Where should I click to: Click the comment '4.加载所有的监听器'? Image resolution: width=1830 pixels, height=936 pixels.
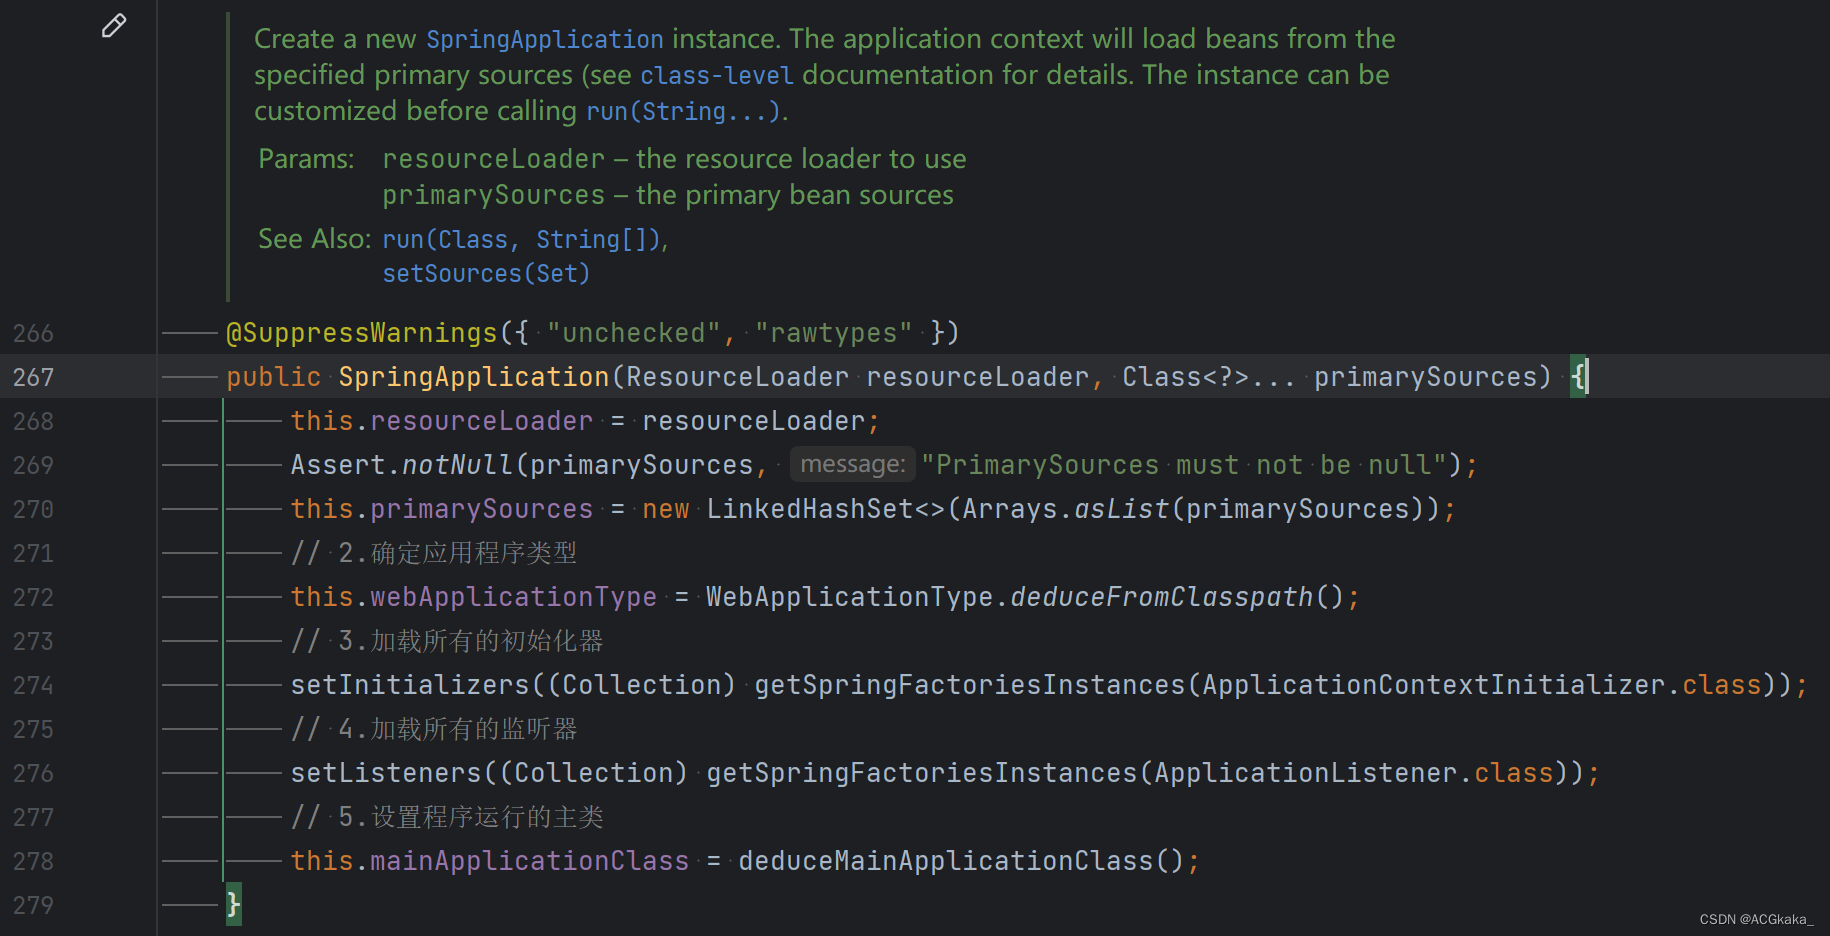pos(434,729)
